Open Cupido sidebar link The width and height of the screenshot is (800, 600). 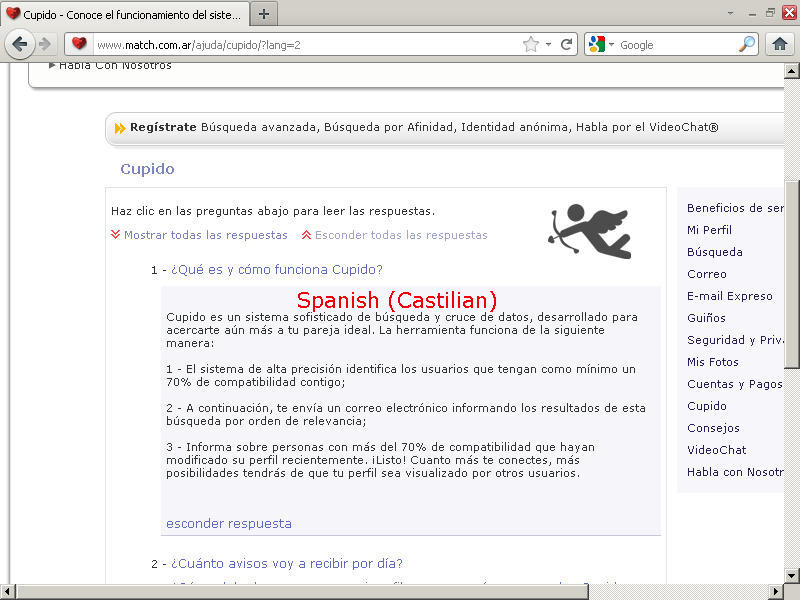coord(707,406)
